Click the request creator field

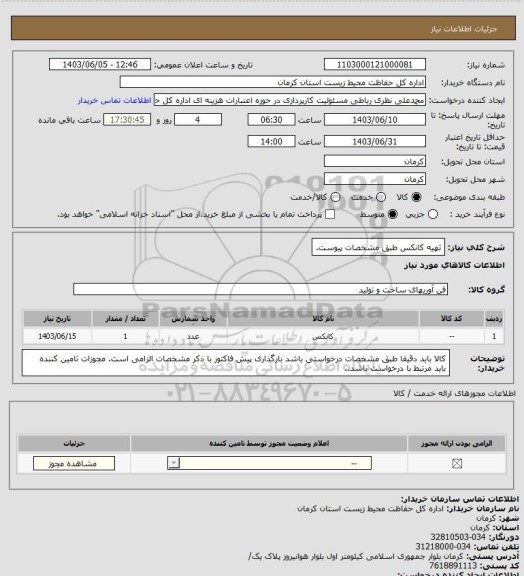290,100
